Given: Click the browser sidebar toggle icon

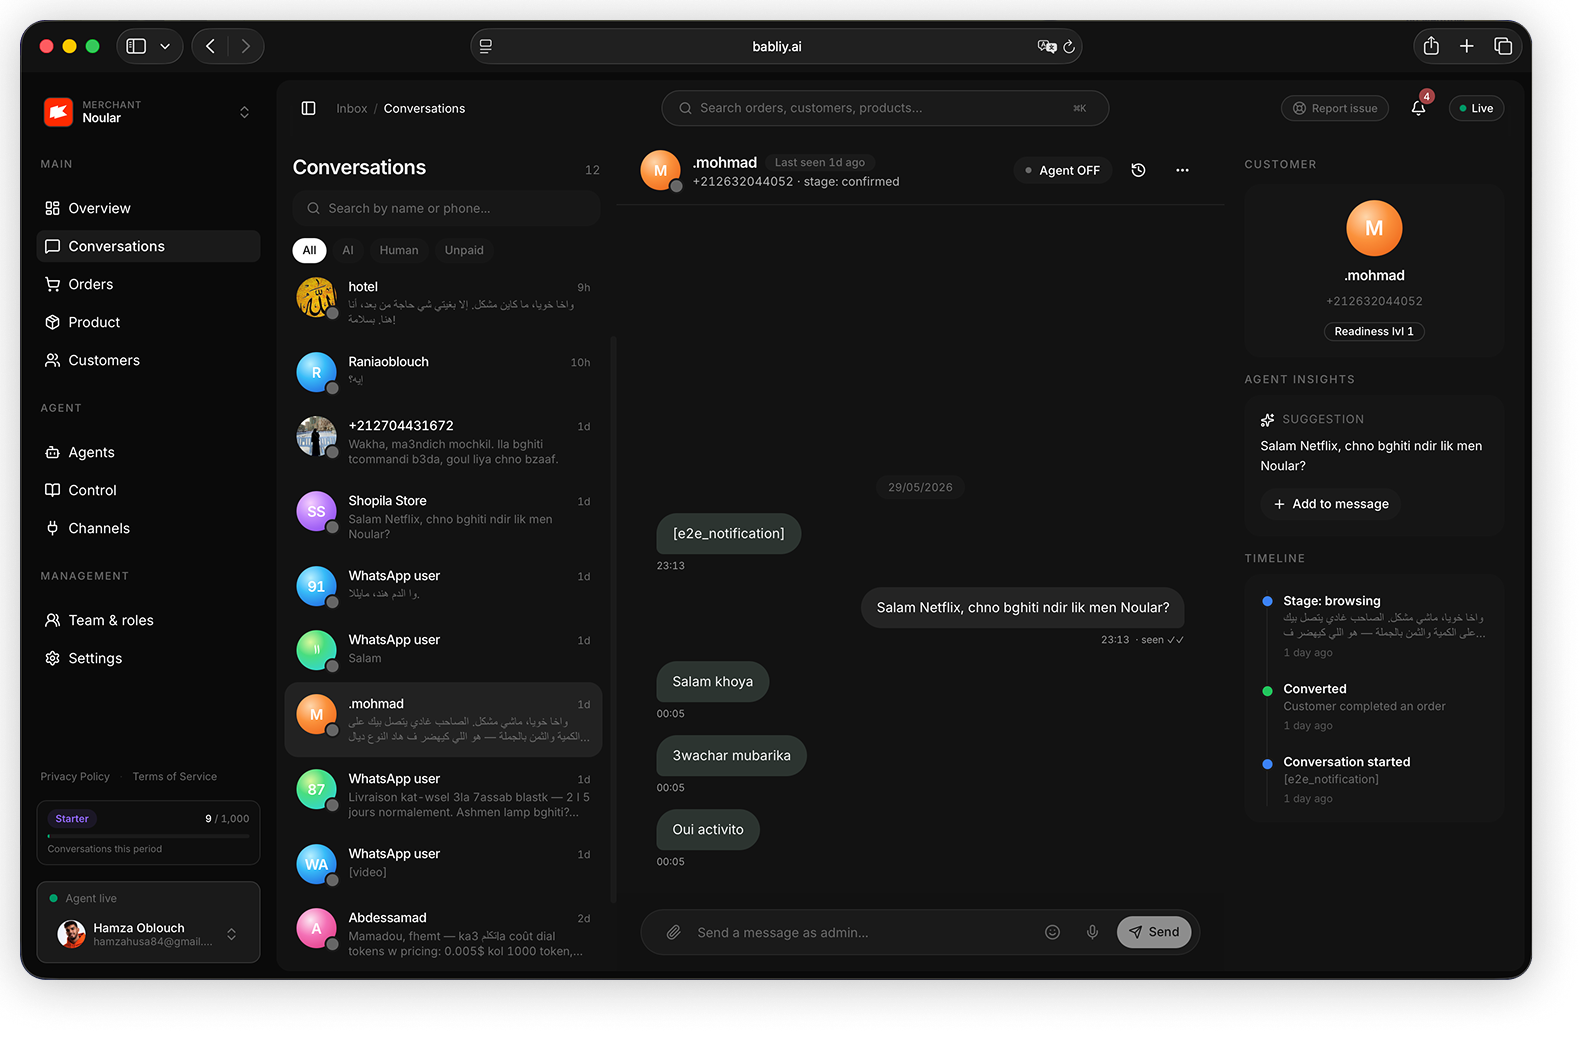Looking at the screenshot, I should 137,46.
